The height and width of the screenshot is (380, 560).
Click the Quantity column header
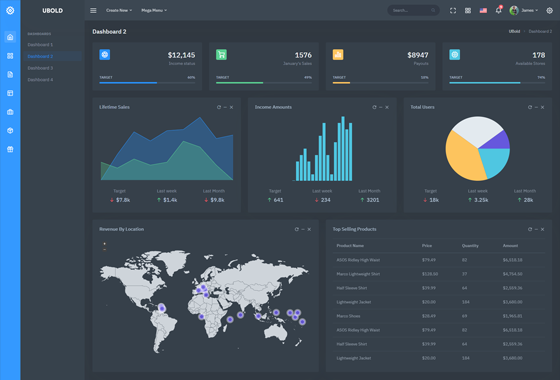point(470,246)
